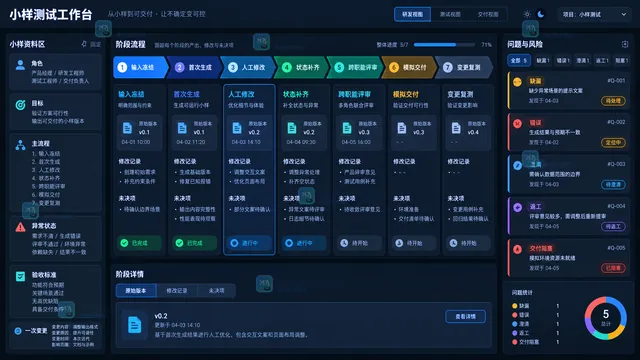The height and width of the screenshot is (360, 640).
Task: Click the yellow 缺漏 legend dot in 问题统计
Action: (514, 306)
